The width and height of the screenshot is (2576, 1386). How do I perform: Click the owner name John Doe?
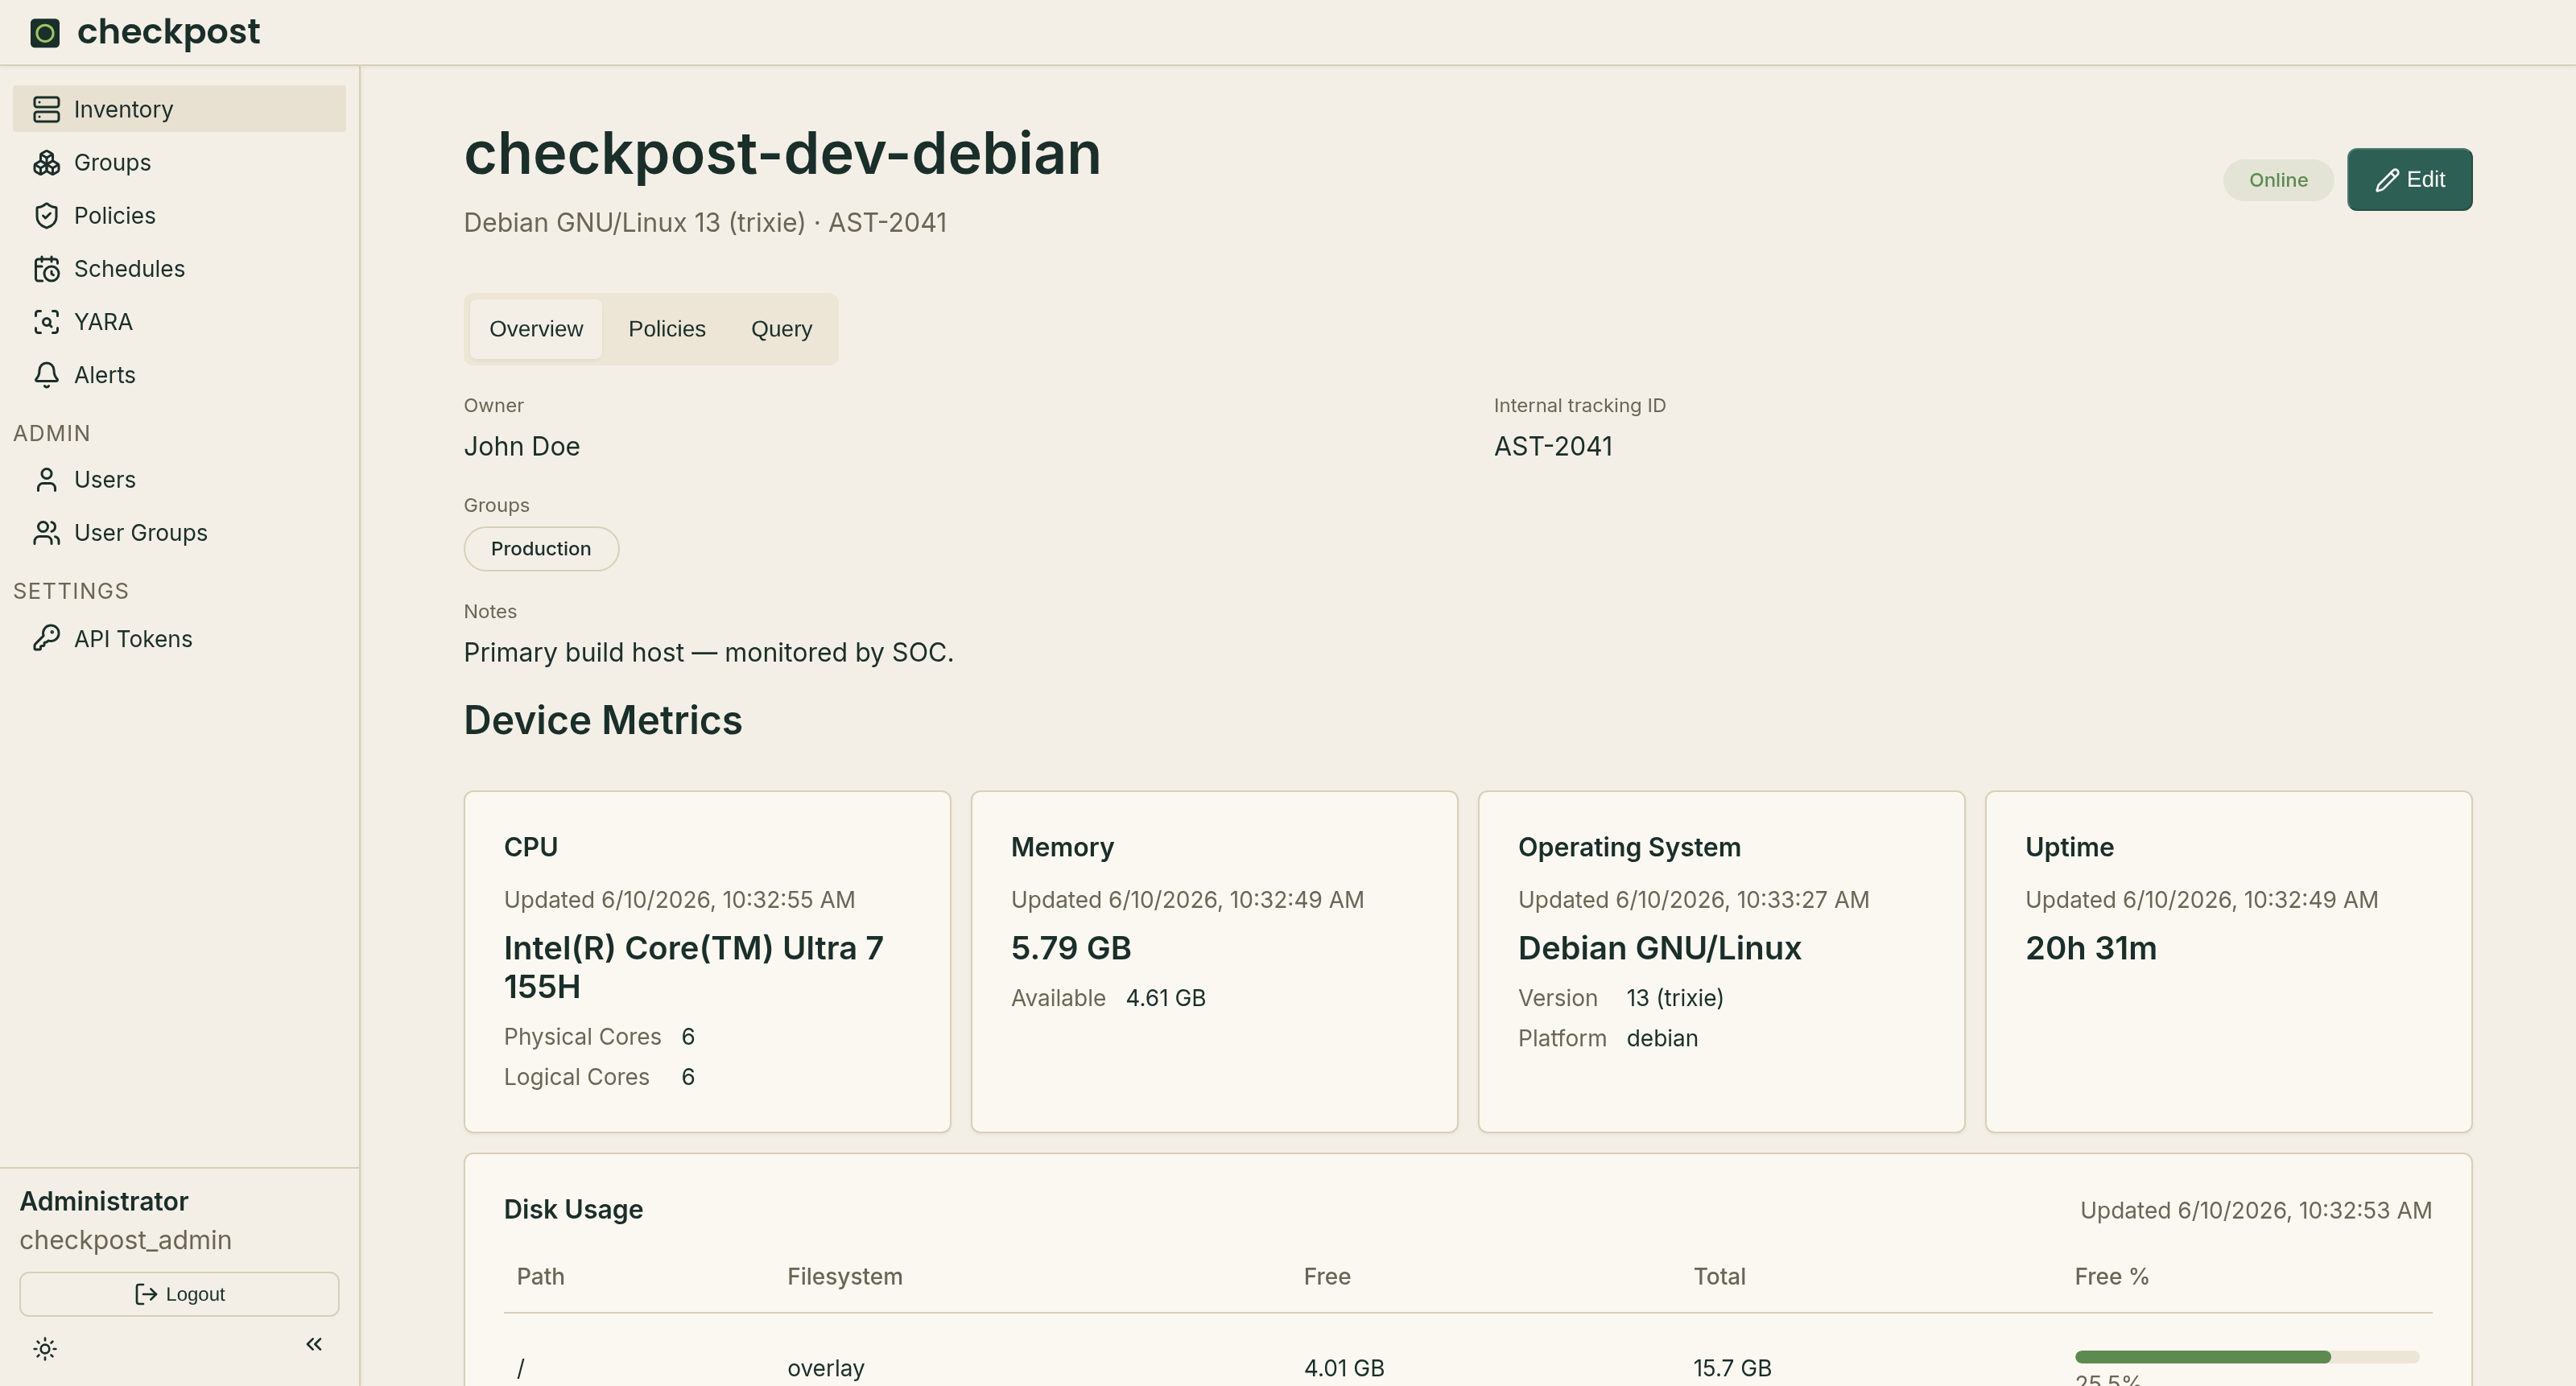[x=522, y=446]
